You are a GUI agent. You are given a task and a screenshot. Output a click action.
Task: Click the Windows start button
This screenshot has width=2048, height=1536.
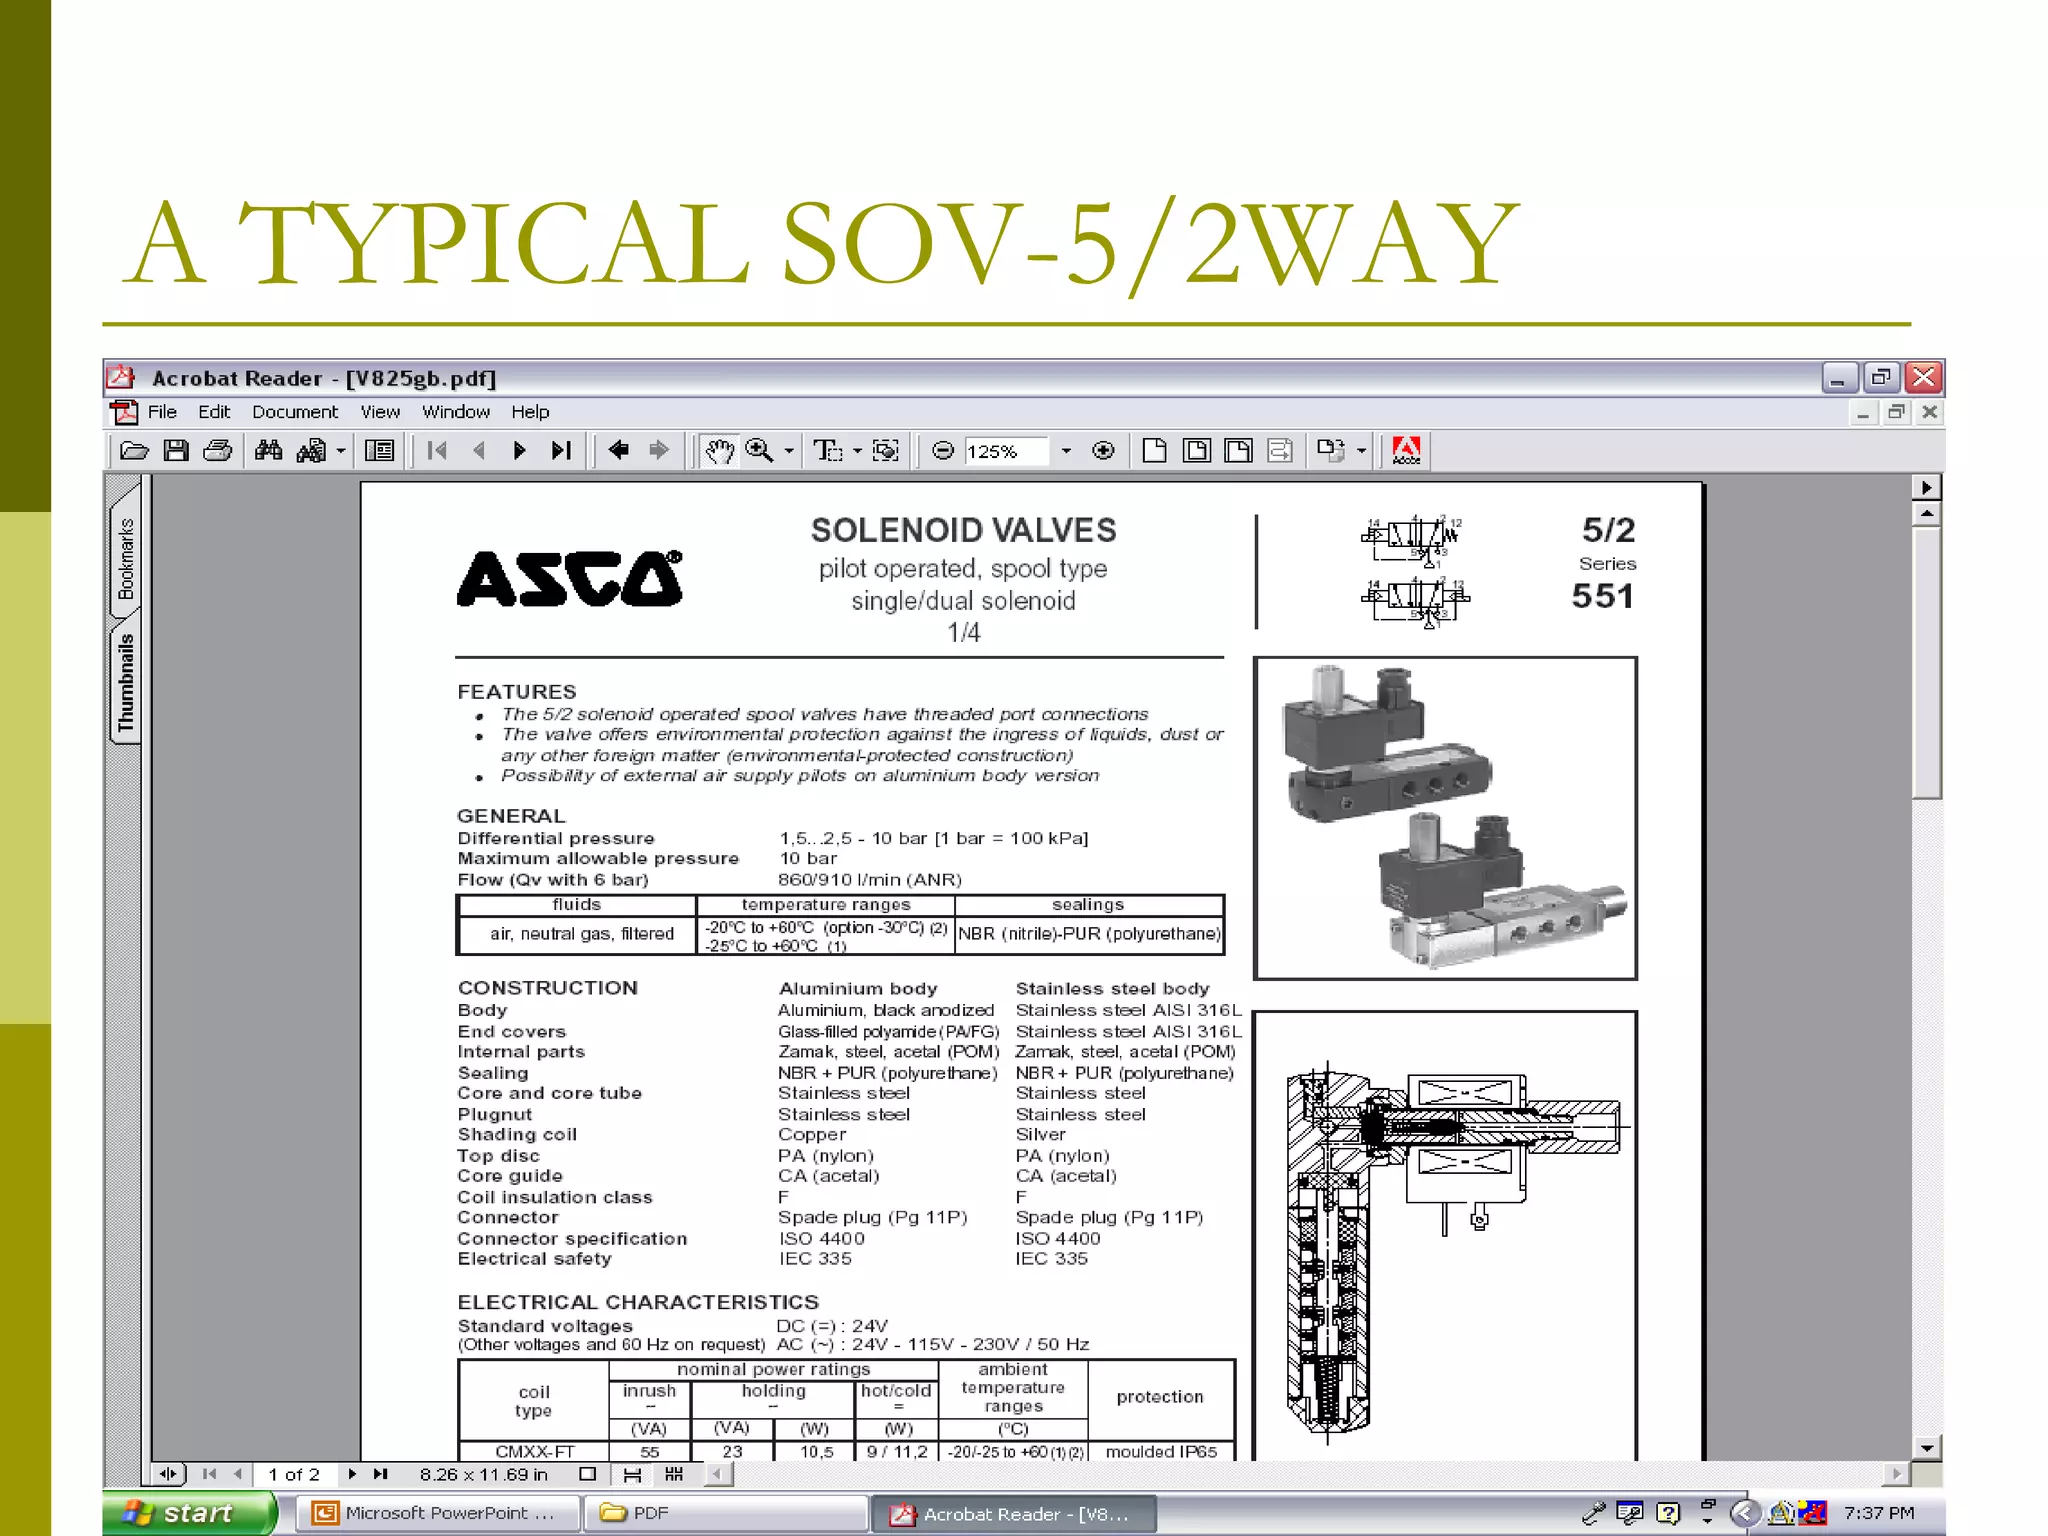tap(190, 1513)
